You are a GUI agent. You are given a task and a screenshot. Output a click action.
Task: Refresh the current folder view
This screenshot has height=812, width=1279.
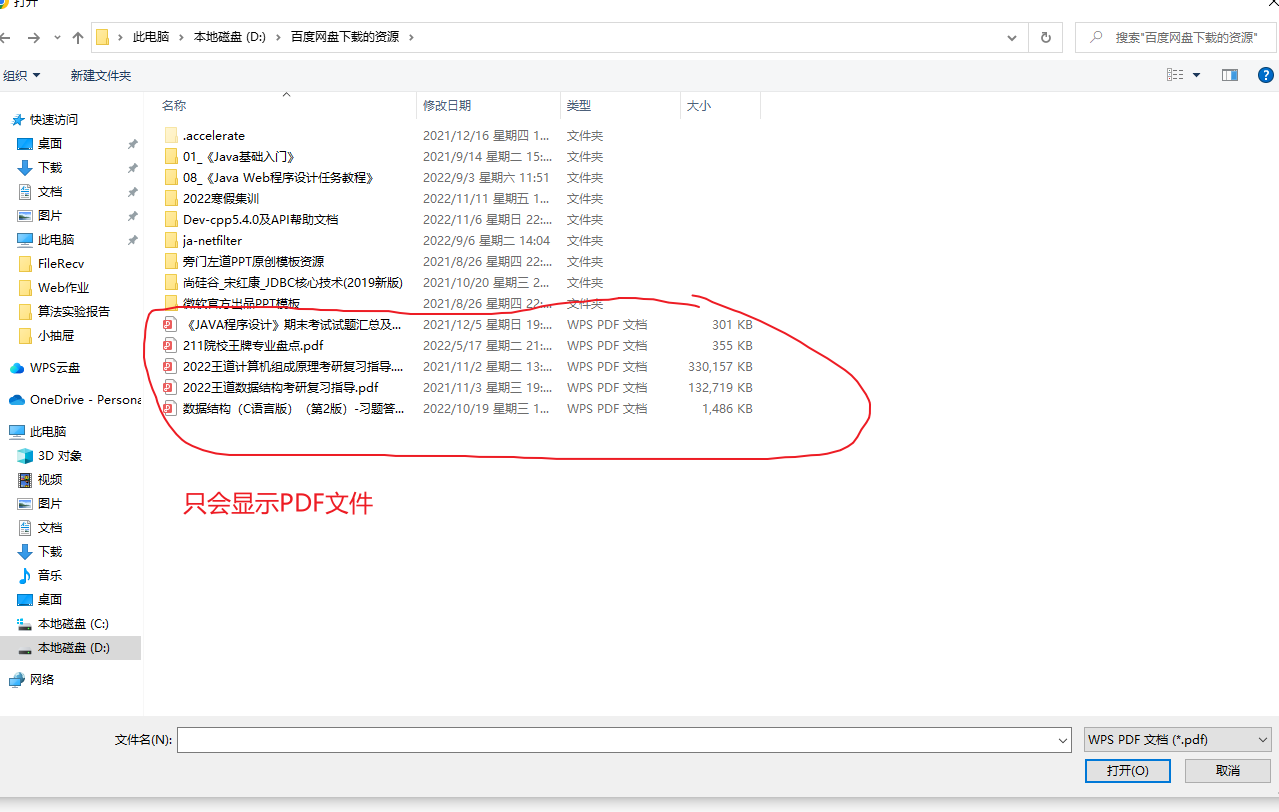tap(1046, 37)
